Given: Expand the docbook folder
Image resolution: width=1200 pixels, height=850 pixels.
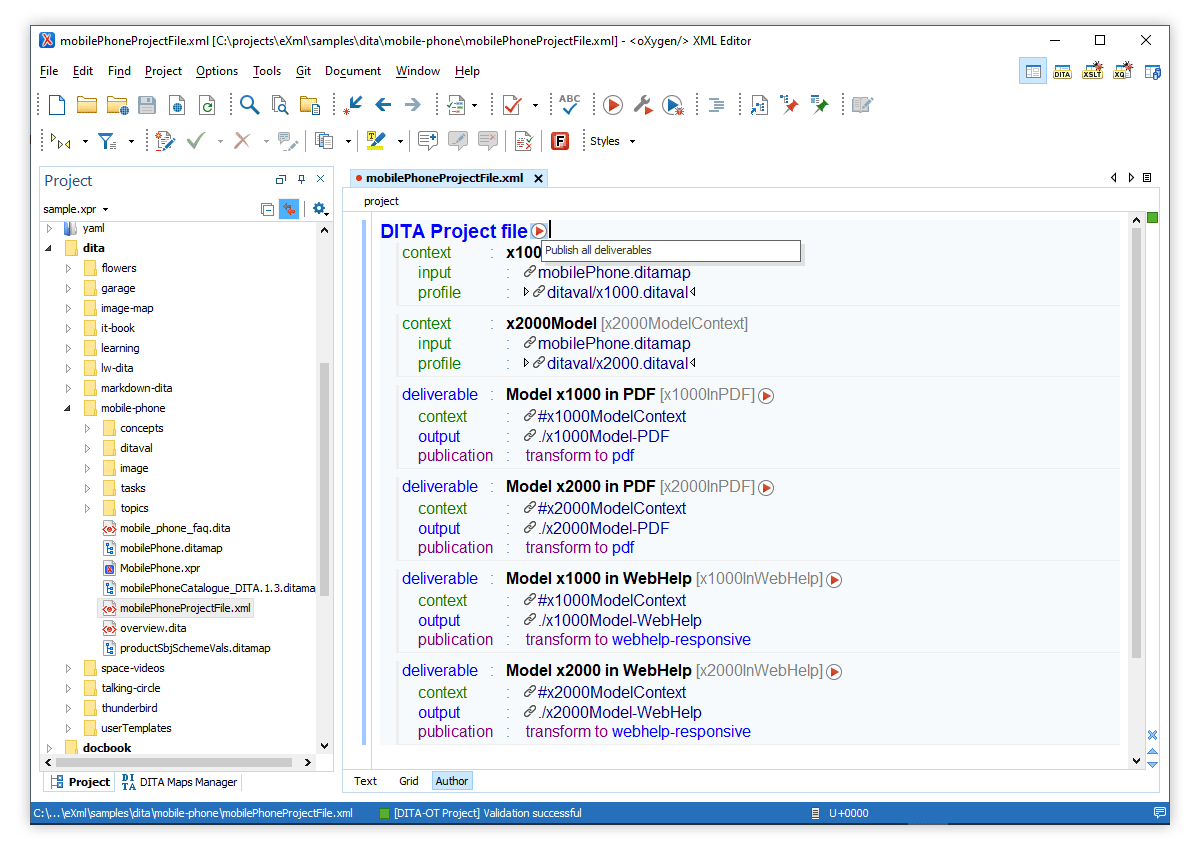Looking at the screenshot, I should [49, 748].
